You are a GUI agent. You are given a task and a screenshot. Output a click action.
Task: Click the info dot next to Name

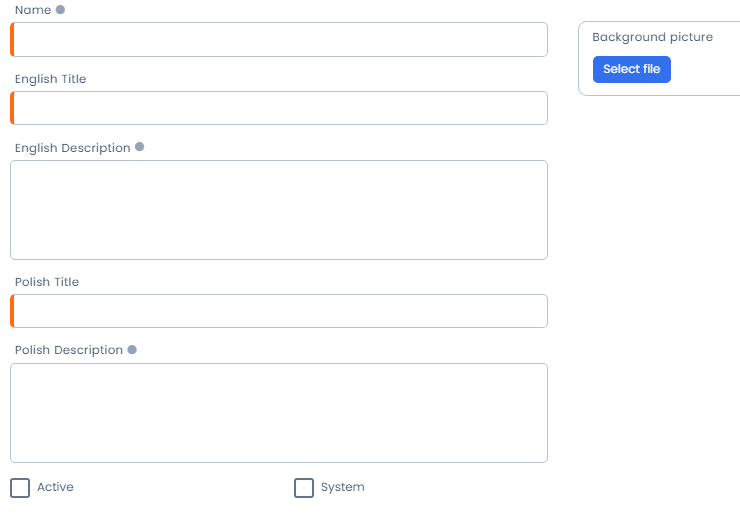point(60,10)
